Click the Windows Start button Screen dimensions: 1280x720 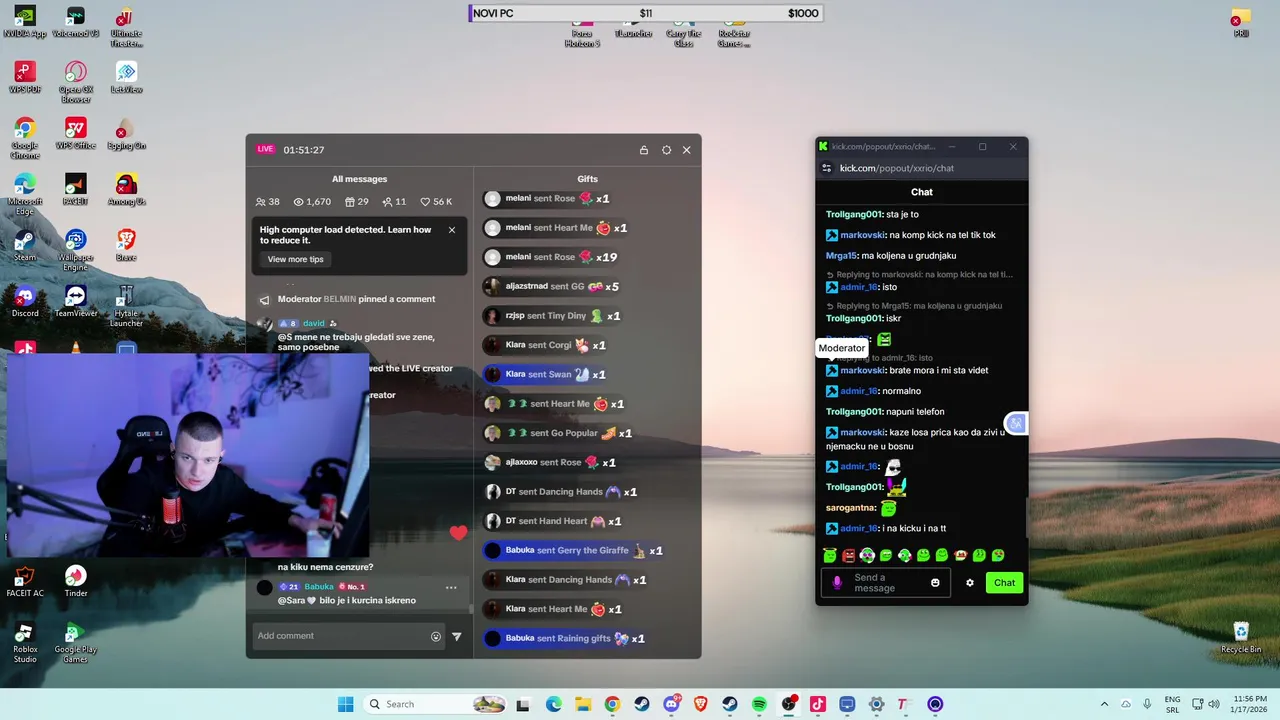point(345,704)
